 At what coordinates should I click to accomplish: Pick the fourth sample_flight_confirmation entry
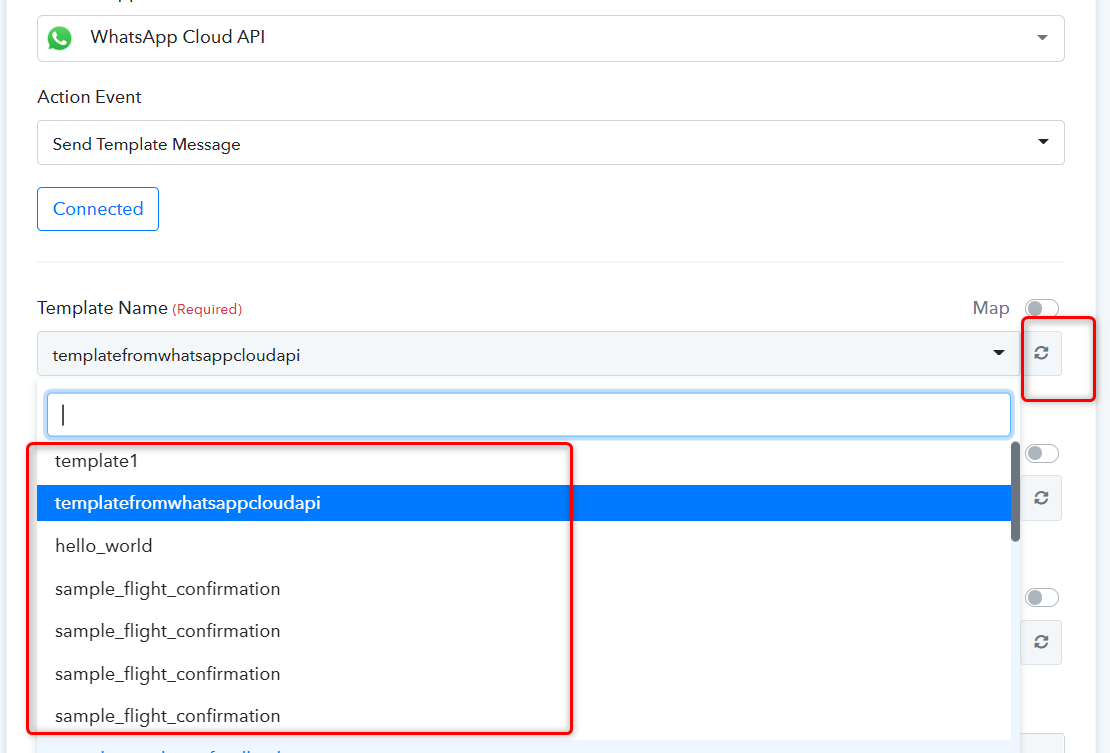click(x=524, y=716)
